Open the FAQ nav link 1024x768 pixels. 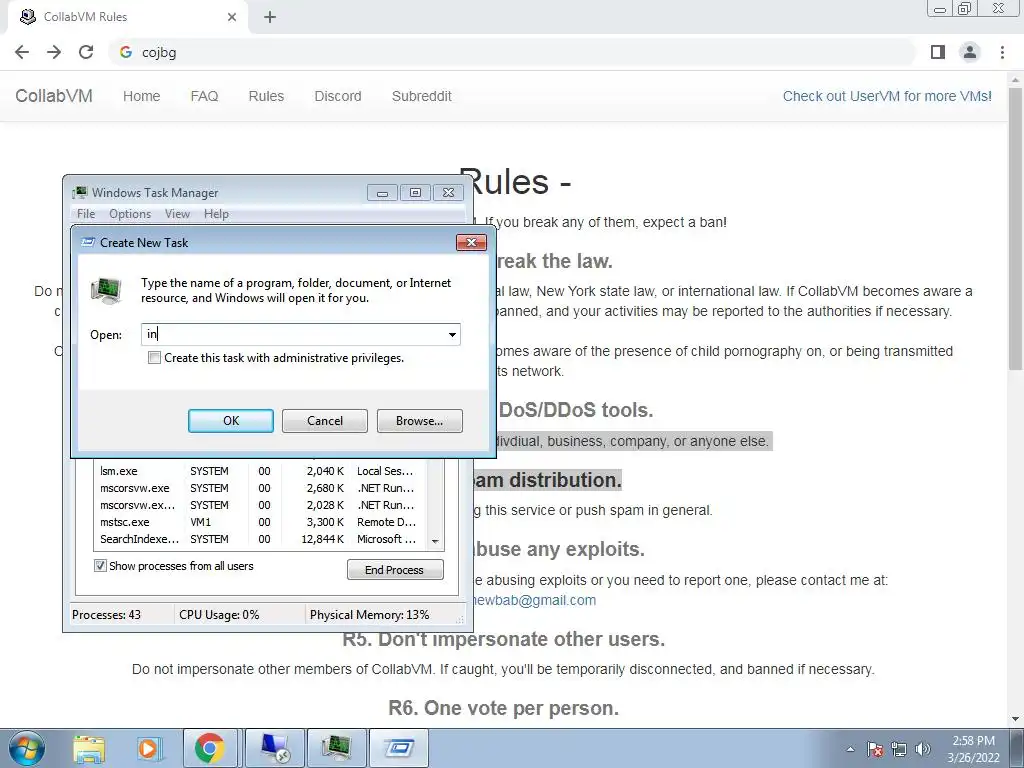click(x=204, y=96)
